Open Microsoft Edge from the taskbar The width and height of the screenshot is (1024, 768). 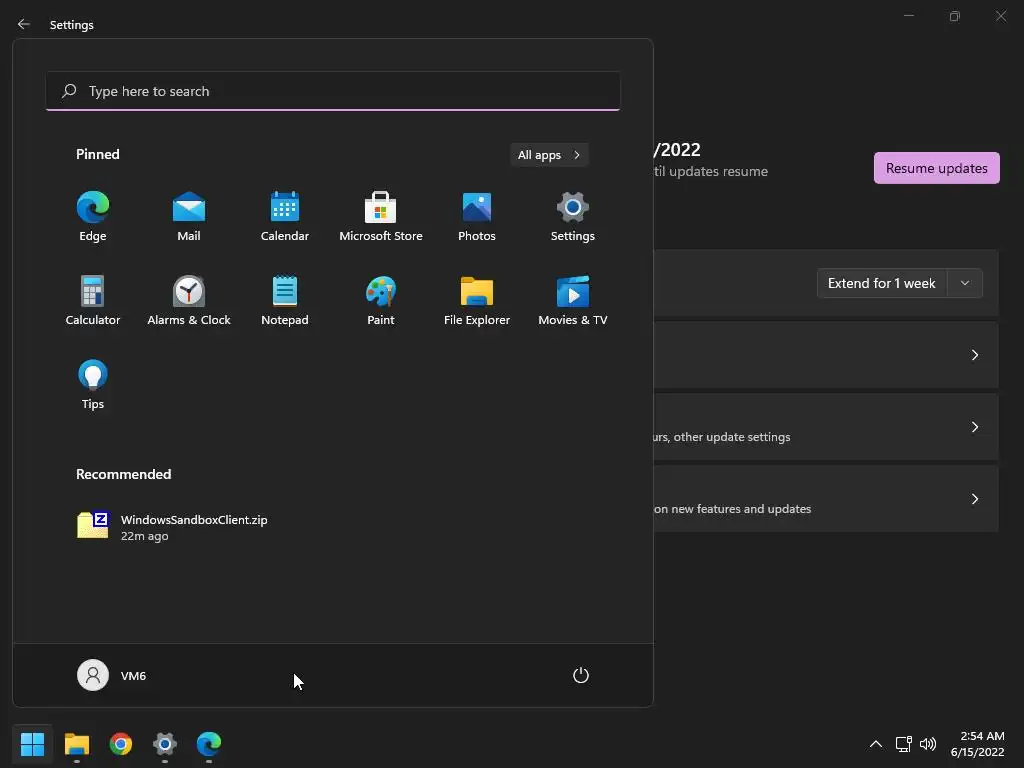click(209, 744)
